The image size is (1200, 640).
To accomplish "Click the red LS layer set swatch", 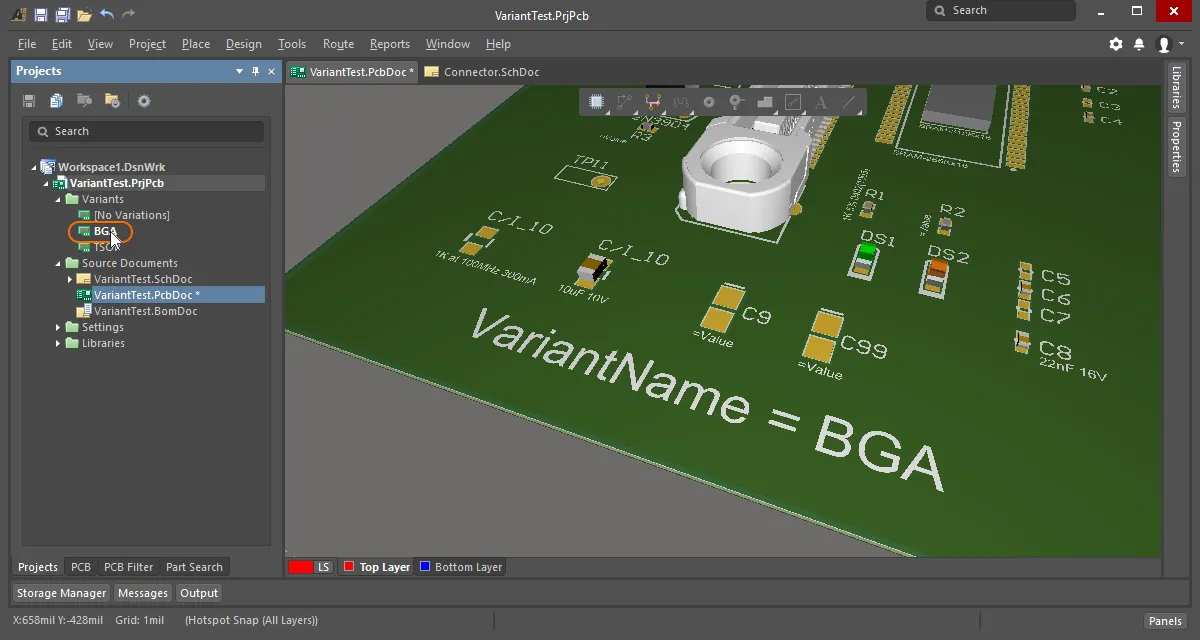I will pos(300,567).
